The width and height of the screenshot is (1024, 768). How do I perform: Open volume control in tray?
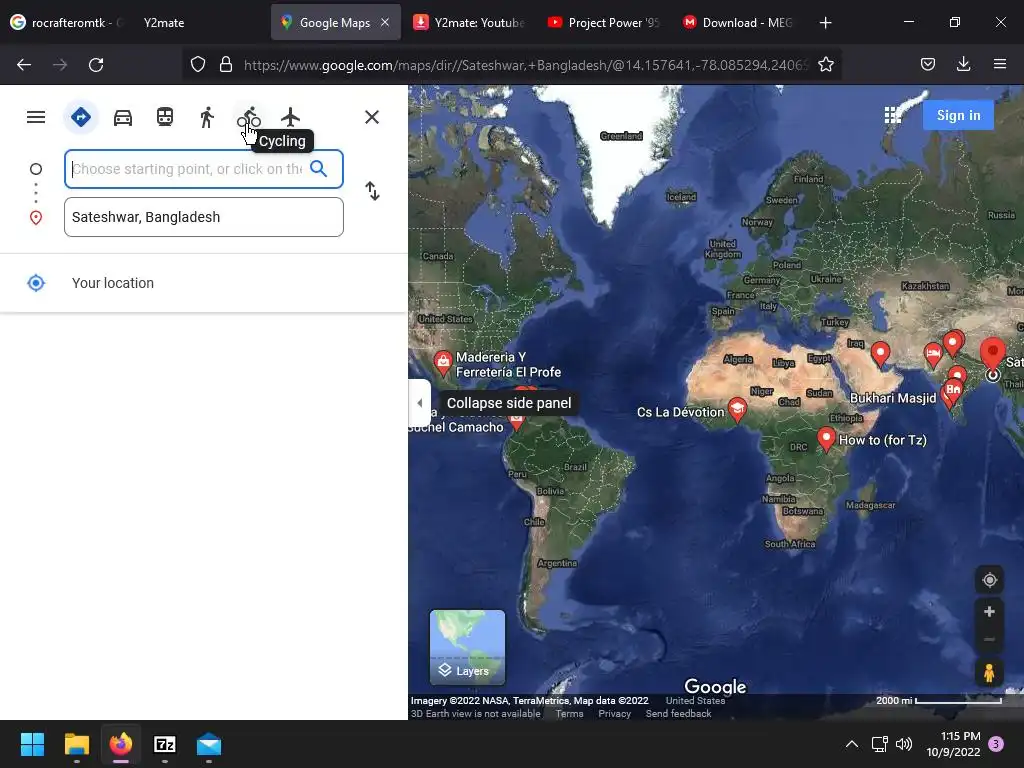point(904,744)
